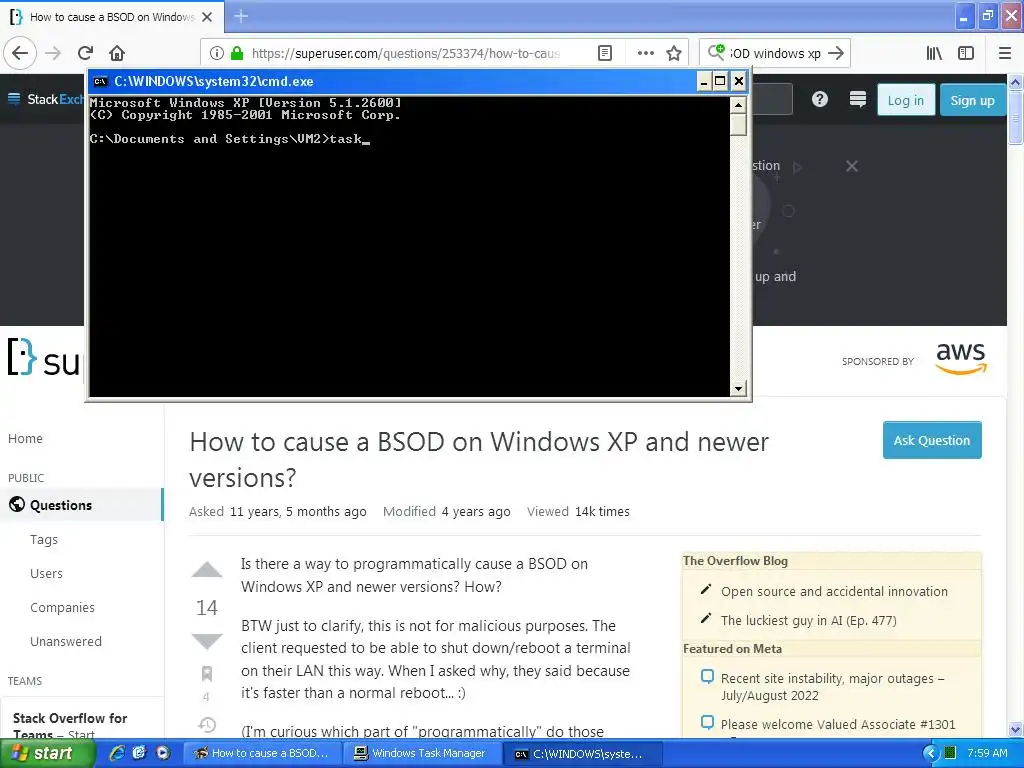
Task: Click page scrollbar down arrow in Firefox
Action: click(x=1016, y=729)
